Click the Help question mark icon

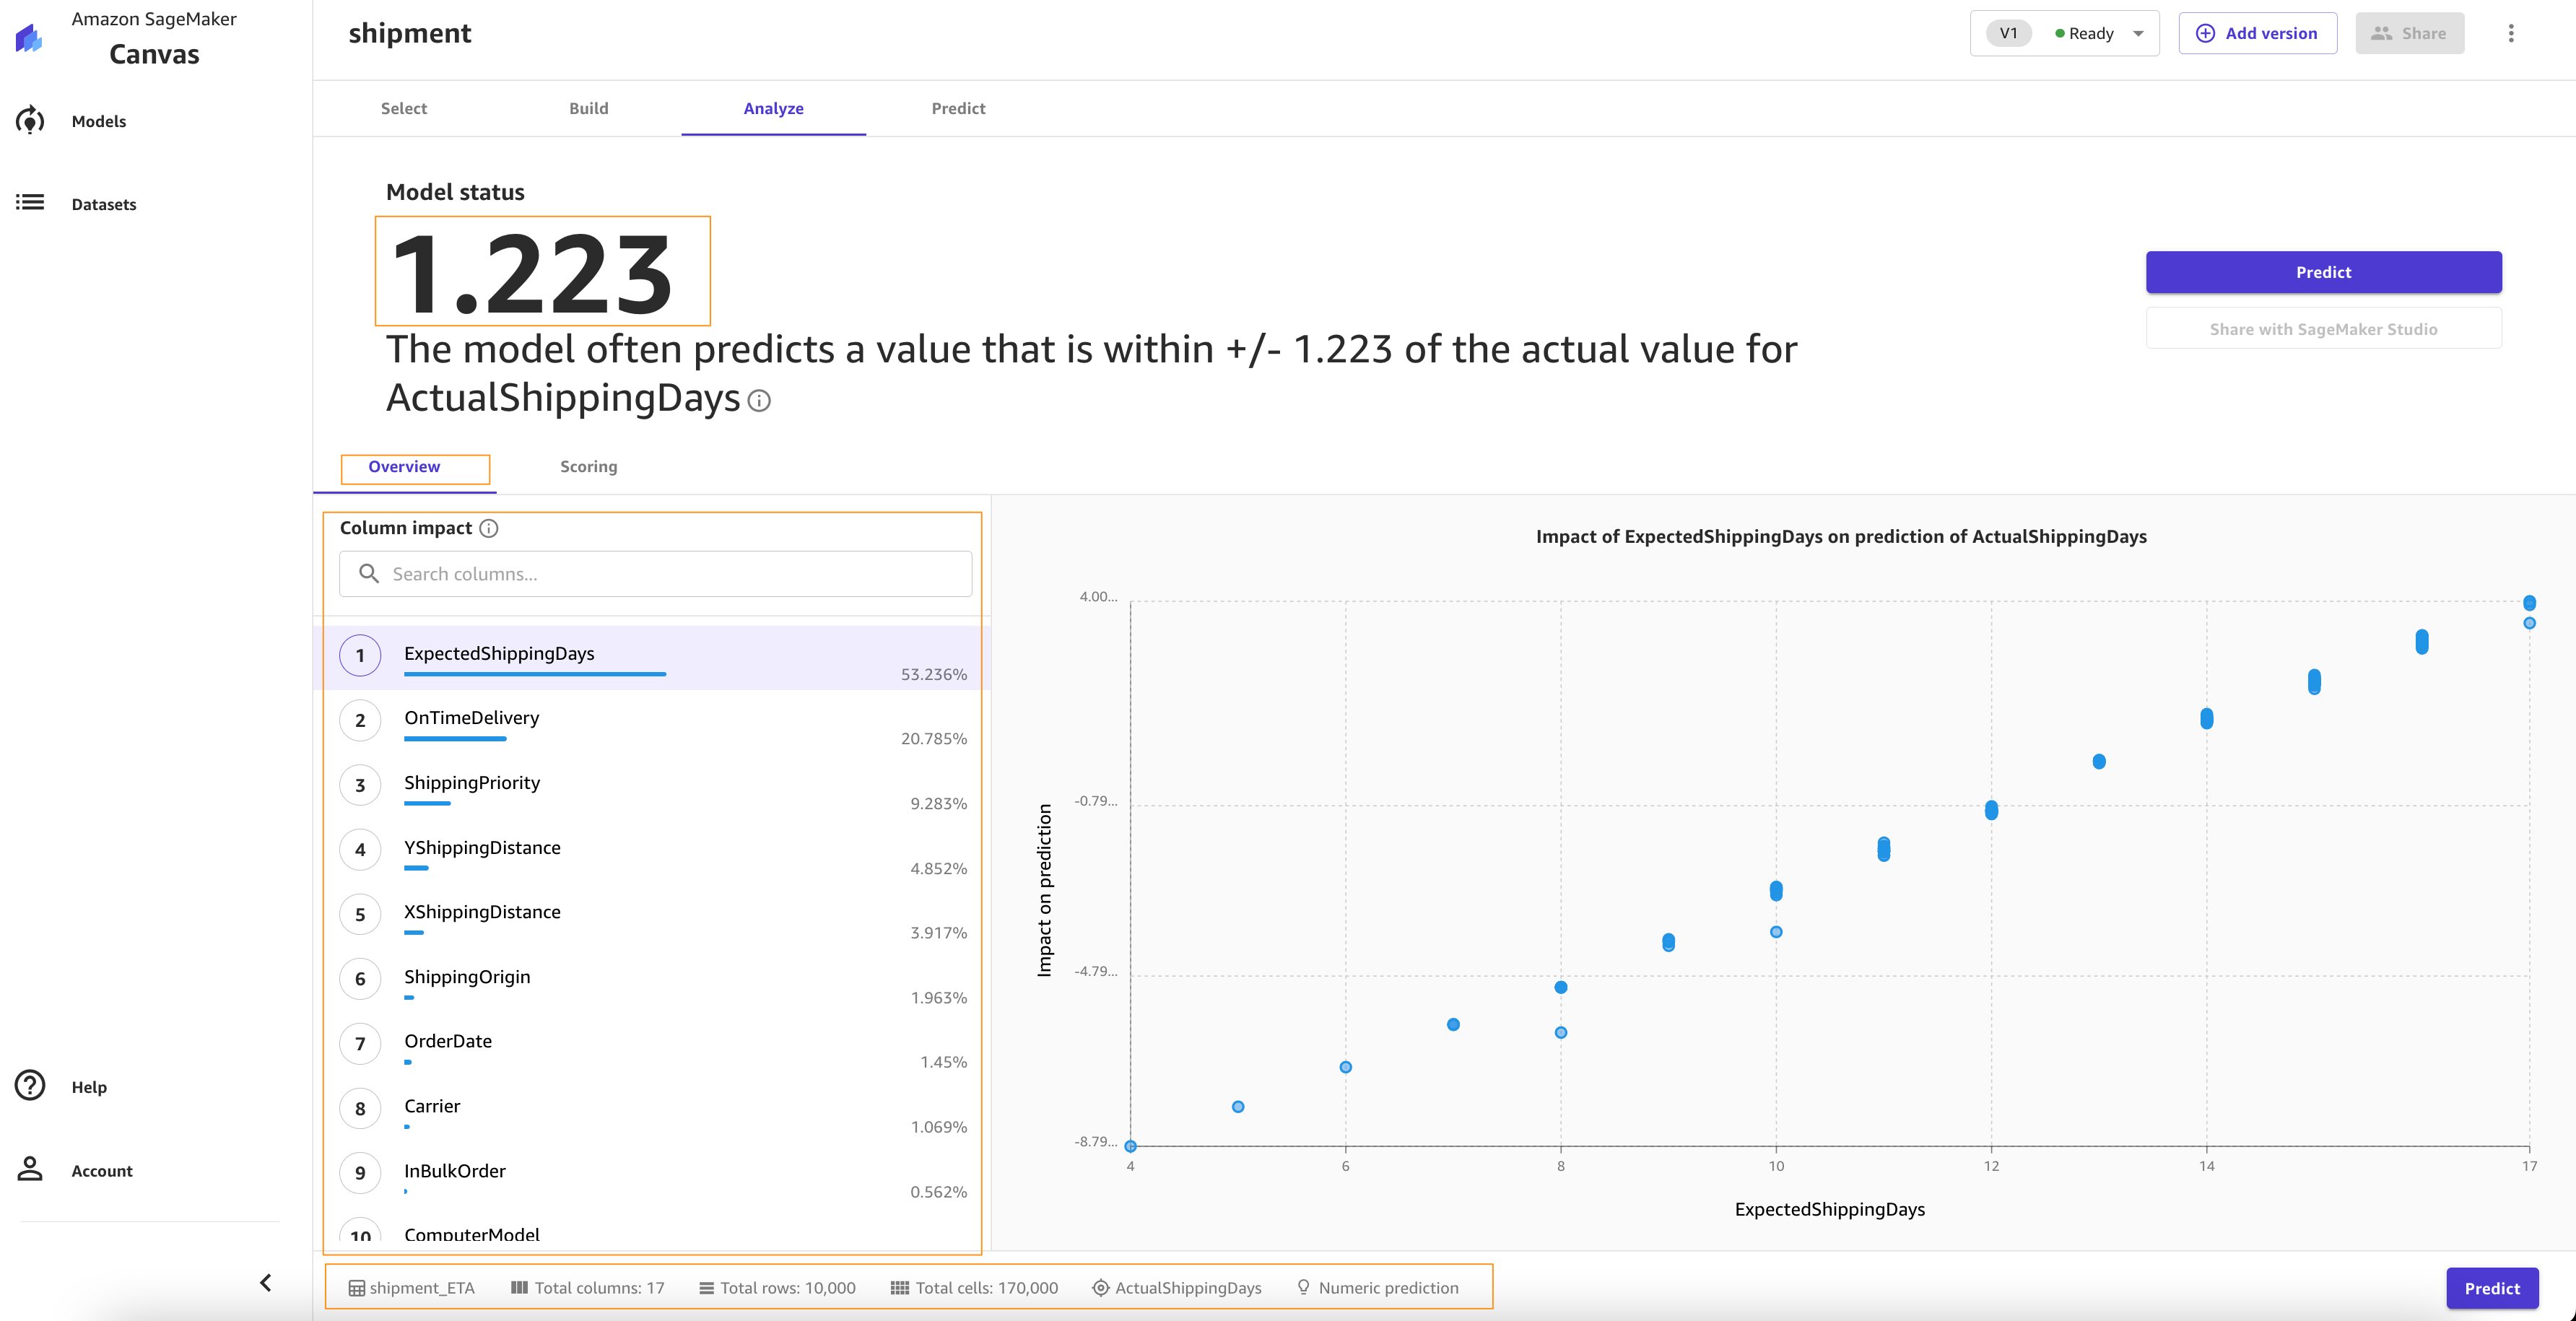click(x=30, y=1085)
